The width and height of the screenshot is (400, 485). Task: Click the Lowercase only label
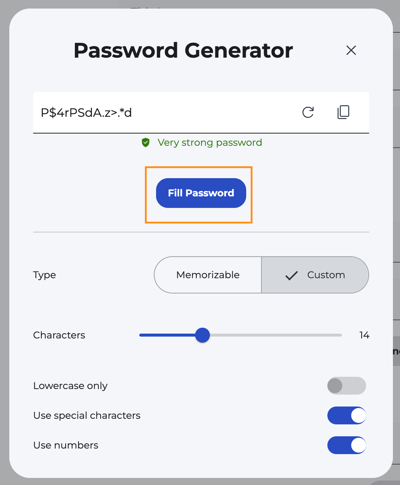pyautogui.click(x=70, y=386)
